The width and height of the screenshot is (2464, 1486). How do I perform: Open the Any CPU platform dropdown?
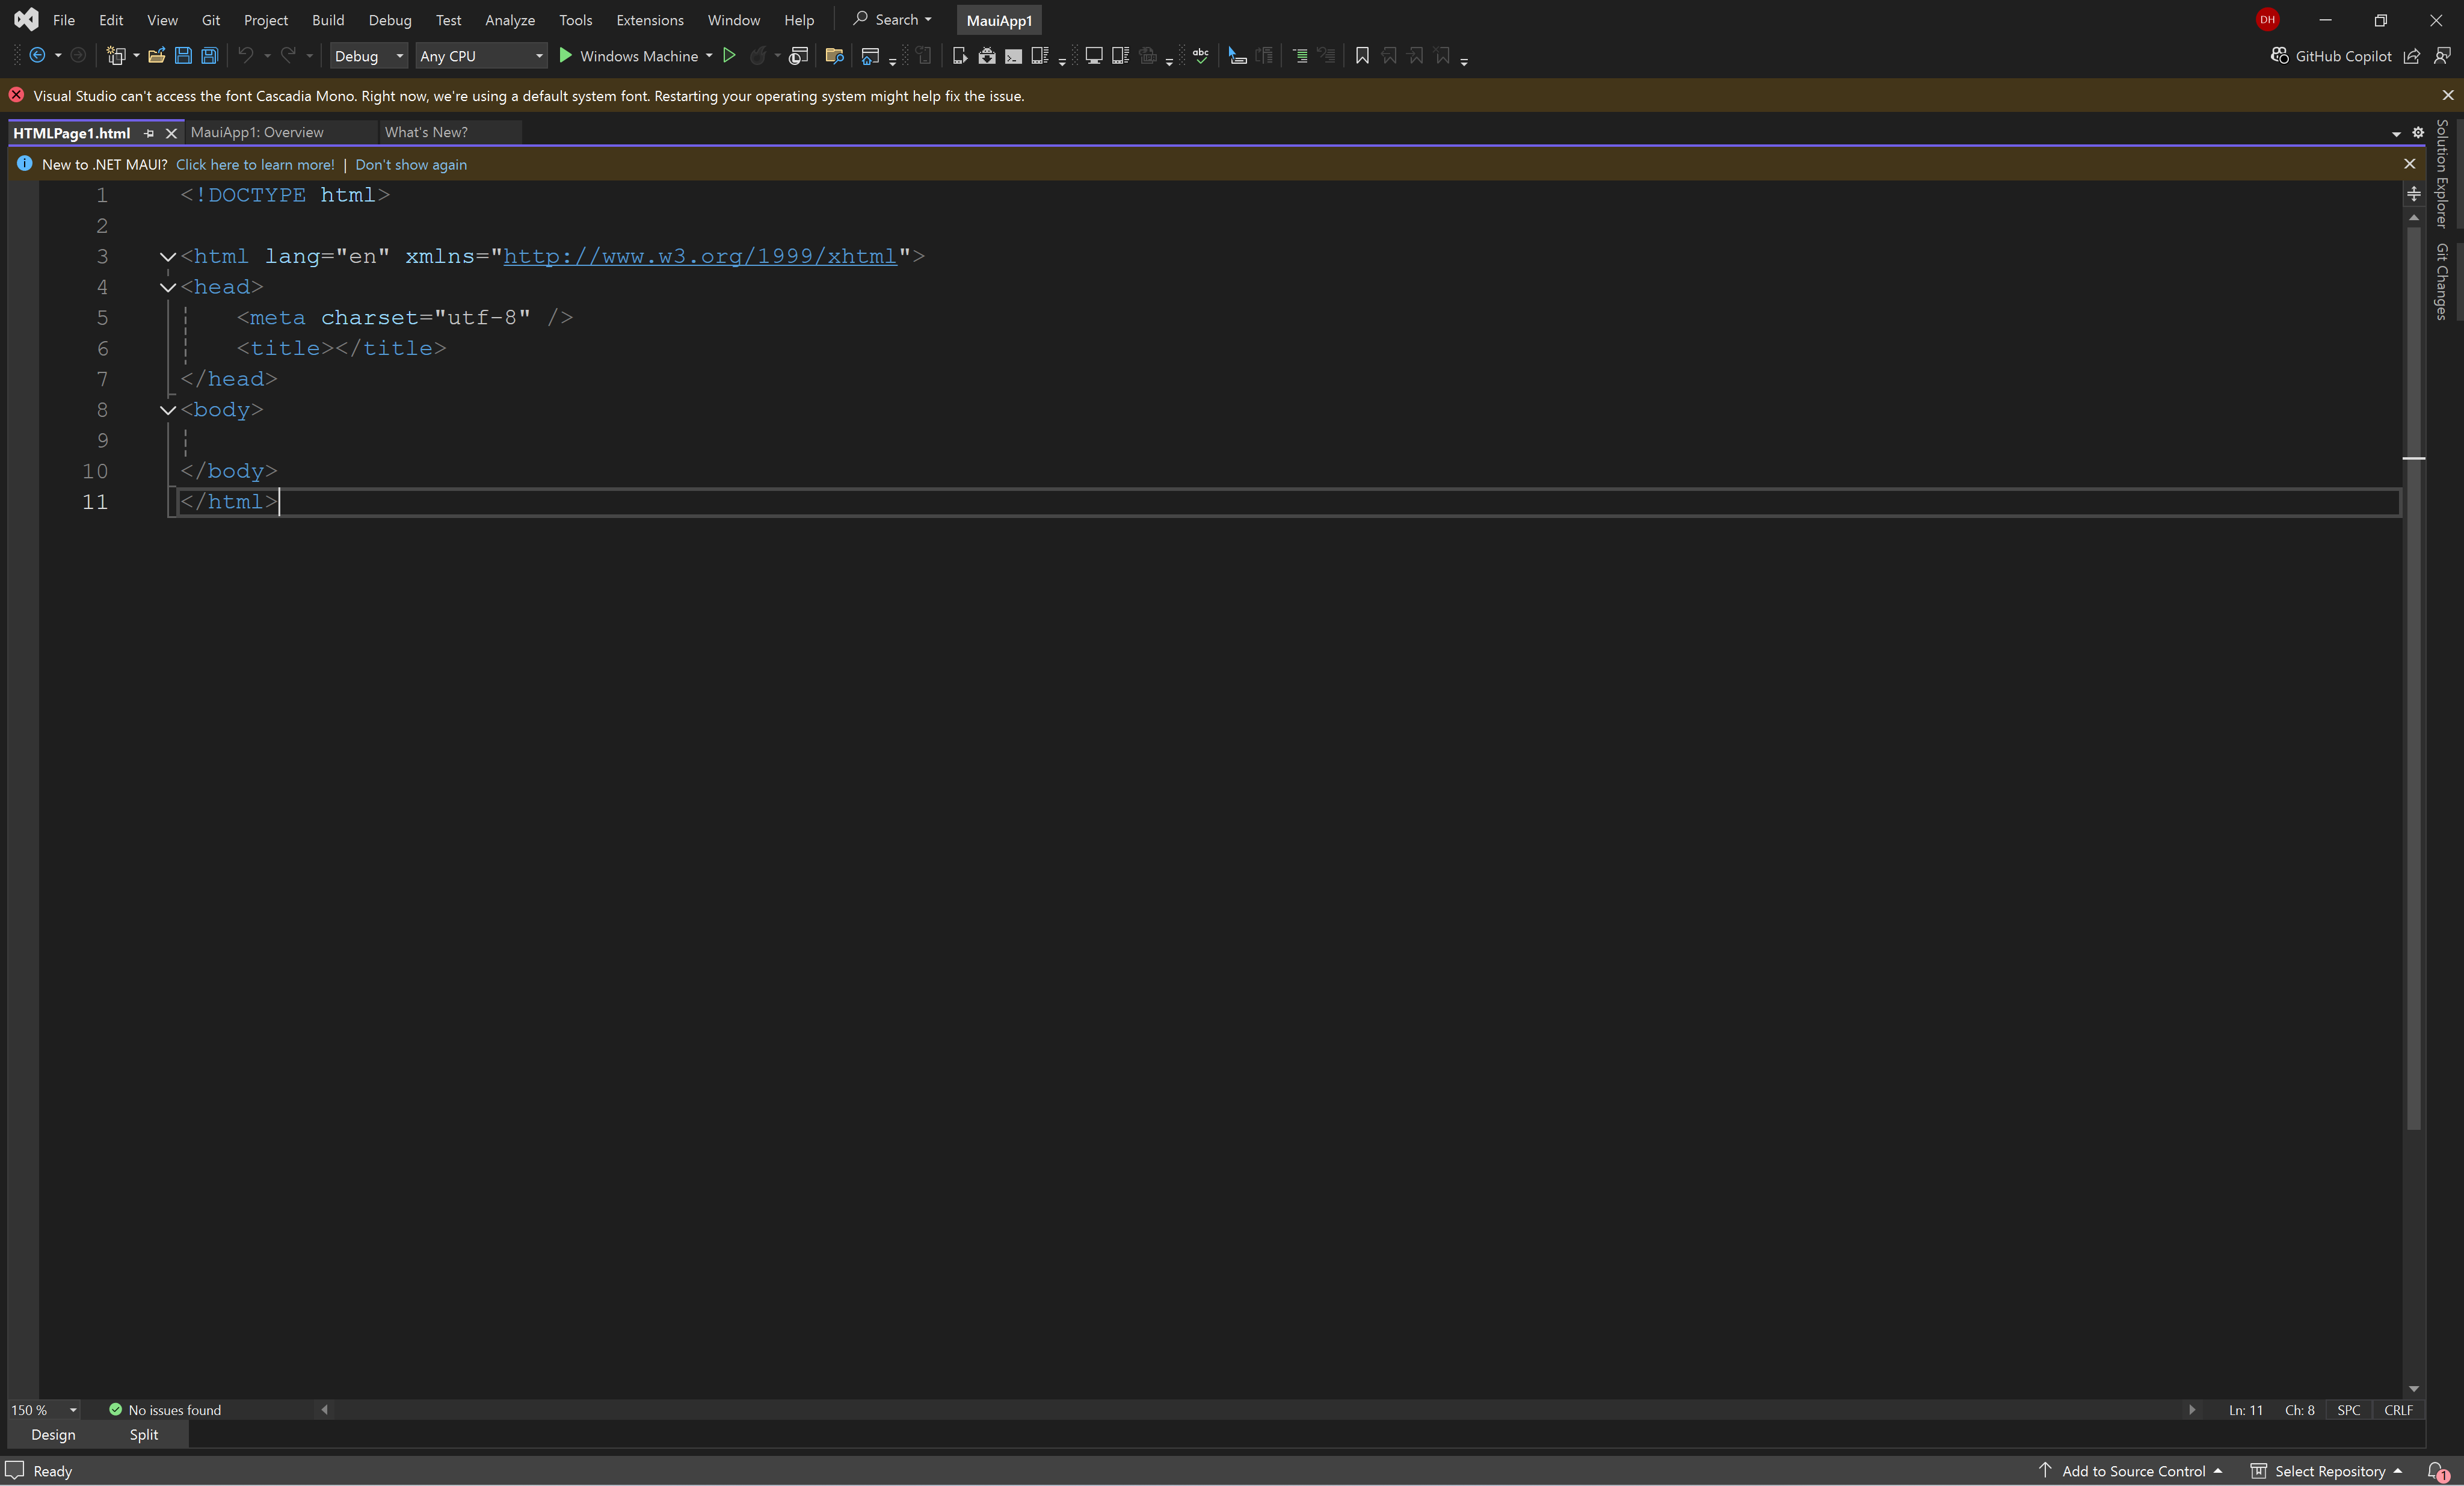(481, 56)
